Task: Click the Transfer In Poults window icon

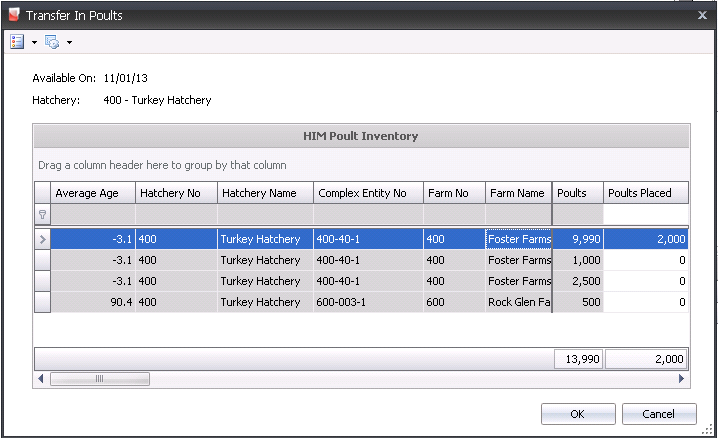Action: click(x=13, y=15)
